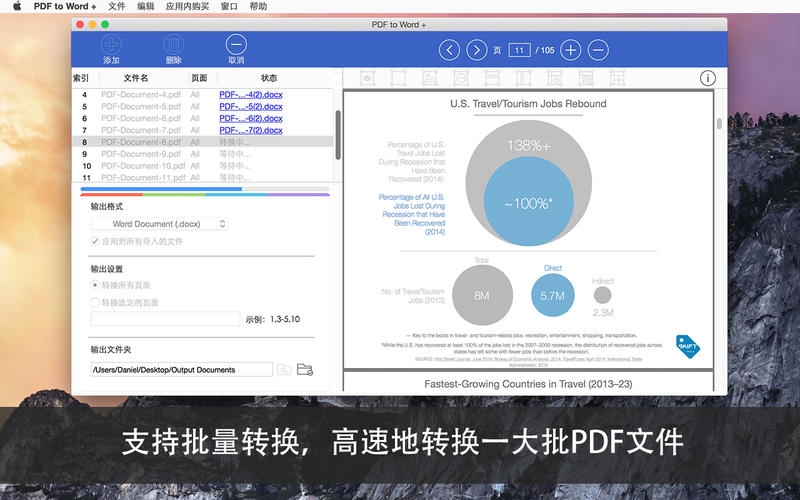
Task: Click the browse output folder icon
Action: pyautogui.click(x=284, y=369)
